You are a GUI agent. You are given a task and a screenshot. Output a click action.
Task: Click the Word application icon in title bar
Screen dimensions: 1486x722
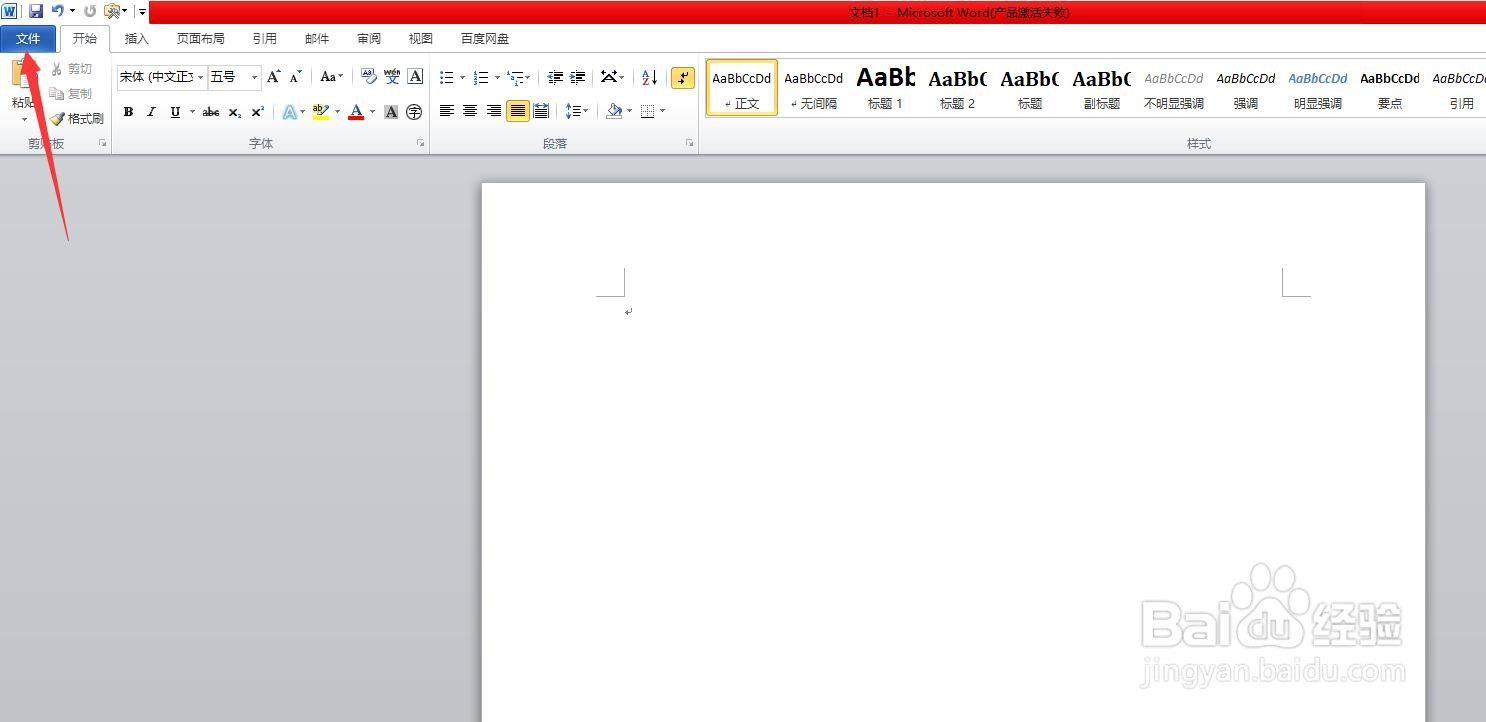[x=9, y=11]
